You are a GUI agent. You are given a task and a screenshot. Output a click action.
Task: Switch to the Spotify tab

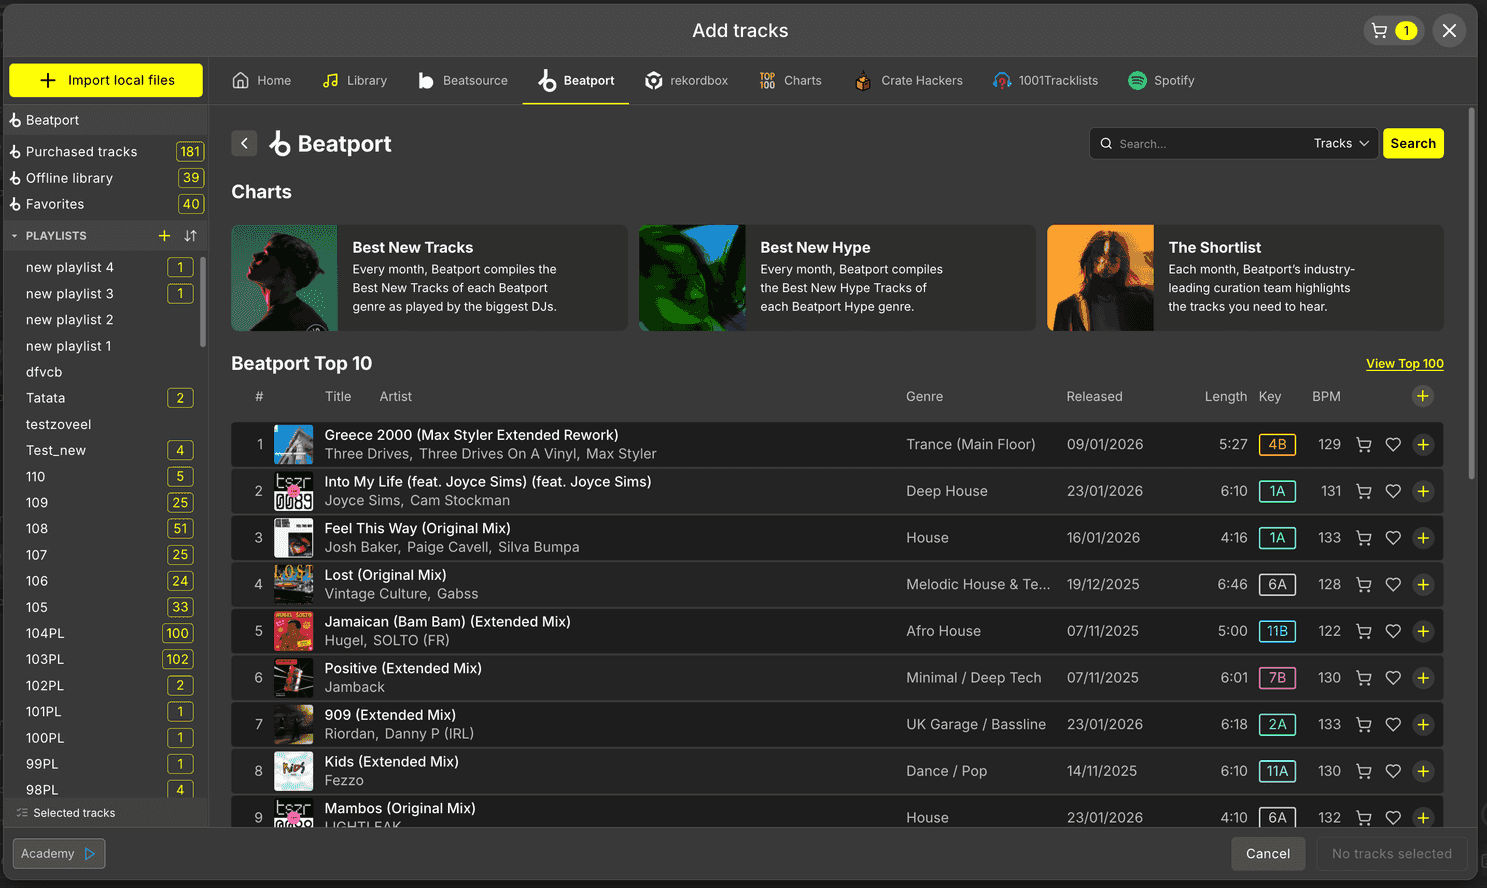pyautogui.click(x=1160, y=80)
